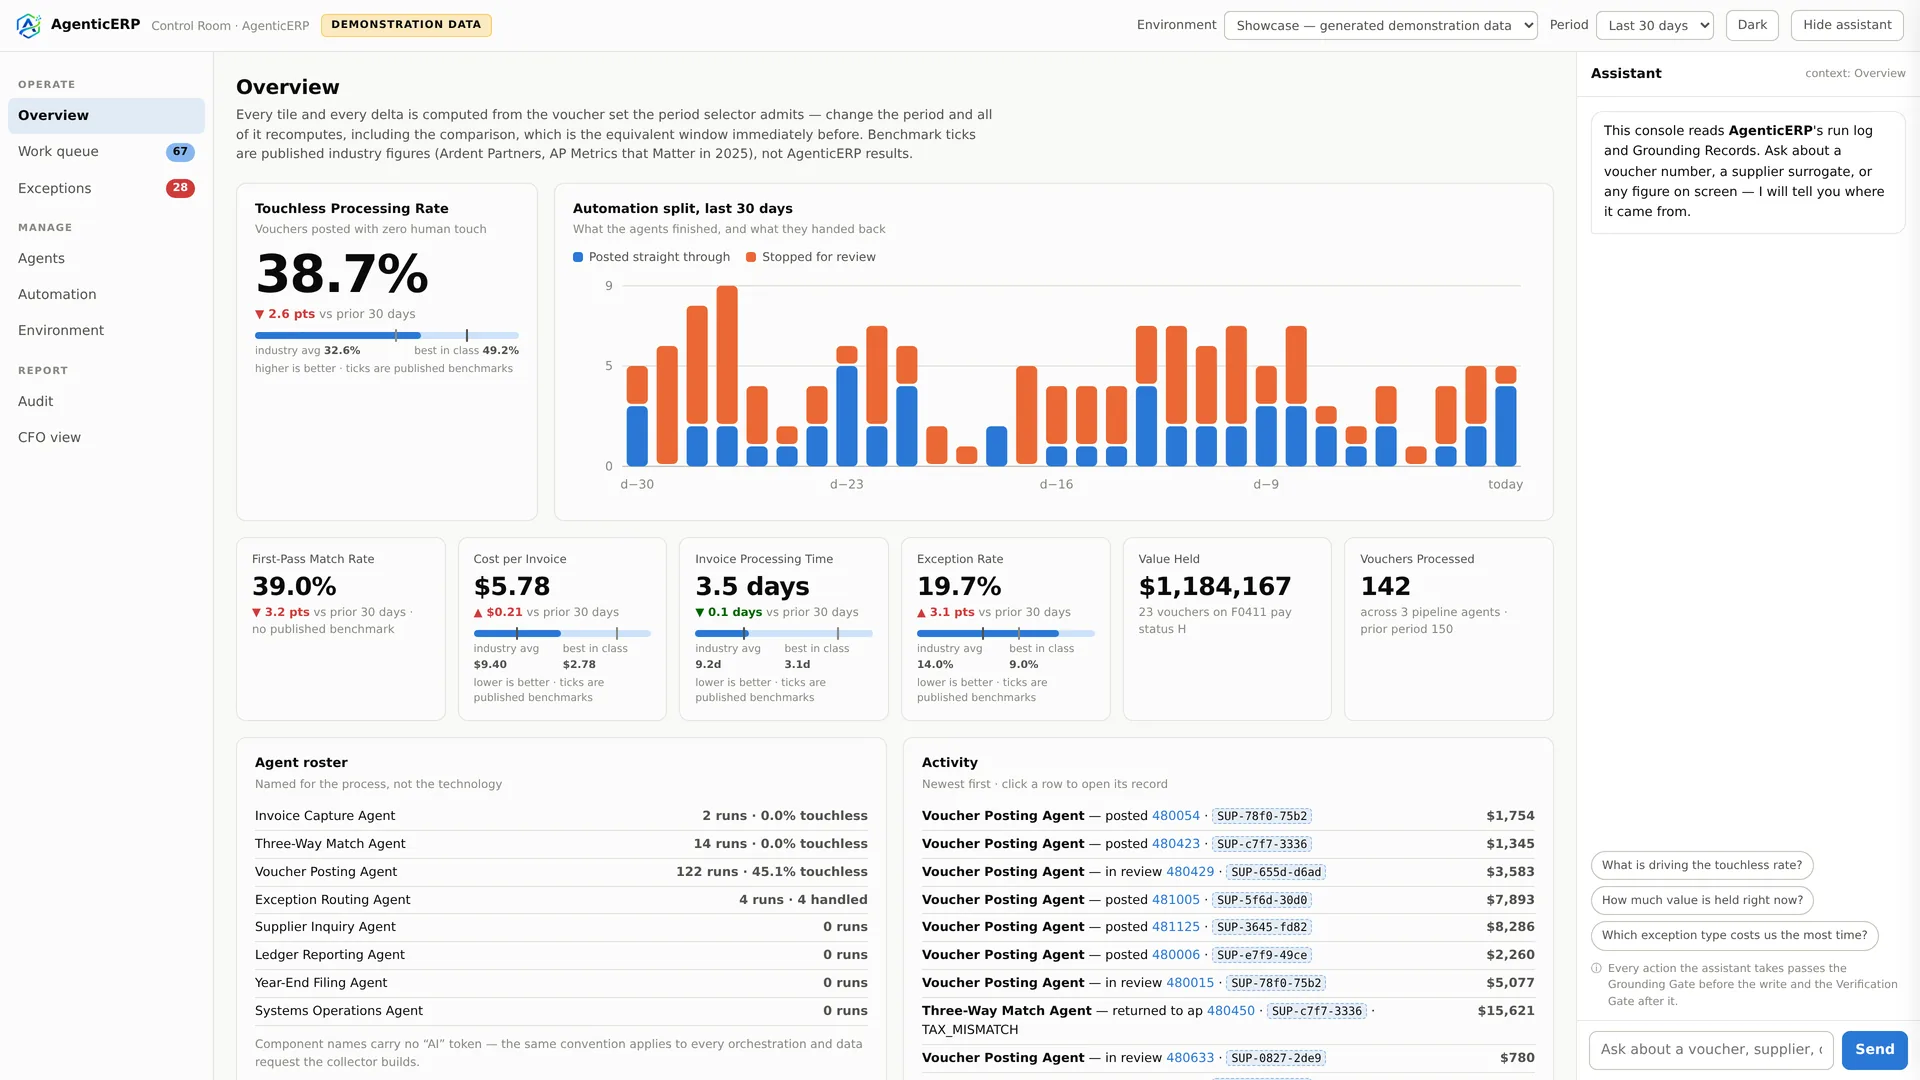1920x1080 pixels.
Task: Click Work queue badge showing 67
Action: 180,152
